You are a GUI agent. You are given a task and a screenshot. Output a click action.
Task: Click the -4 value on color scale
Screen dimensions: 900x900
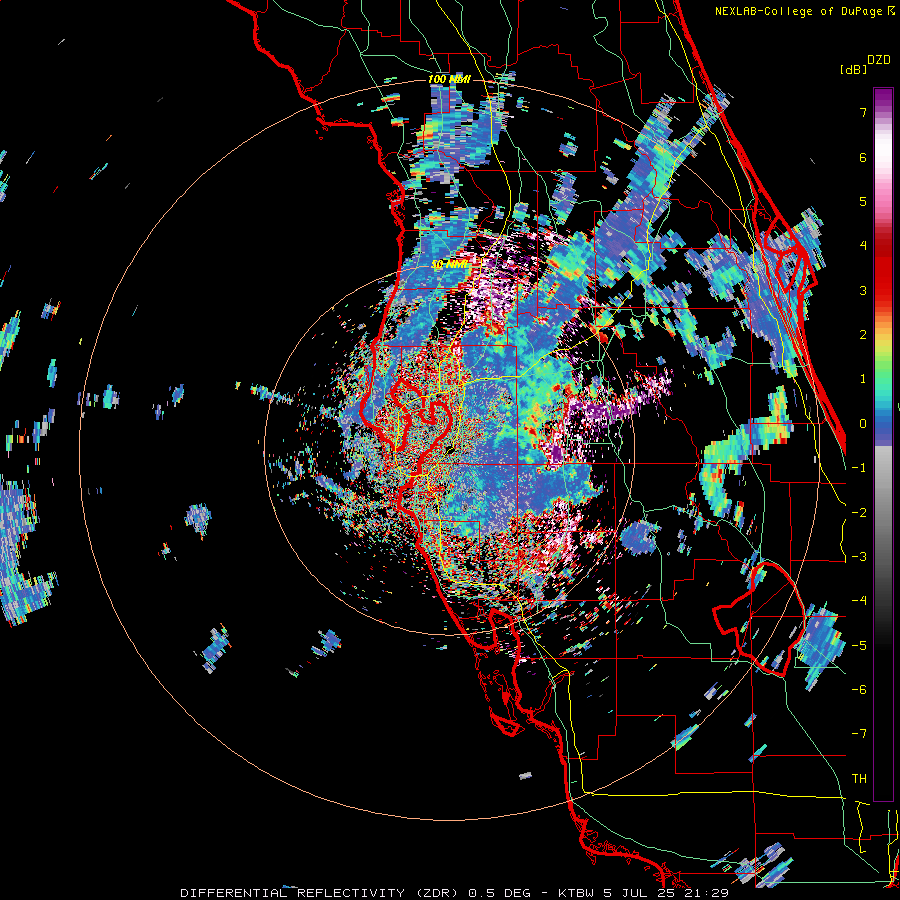click(859, 601)
